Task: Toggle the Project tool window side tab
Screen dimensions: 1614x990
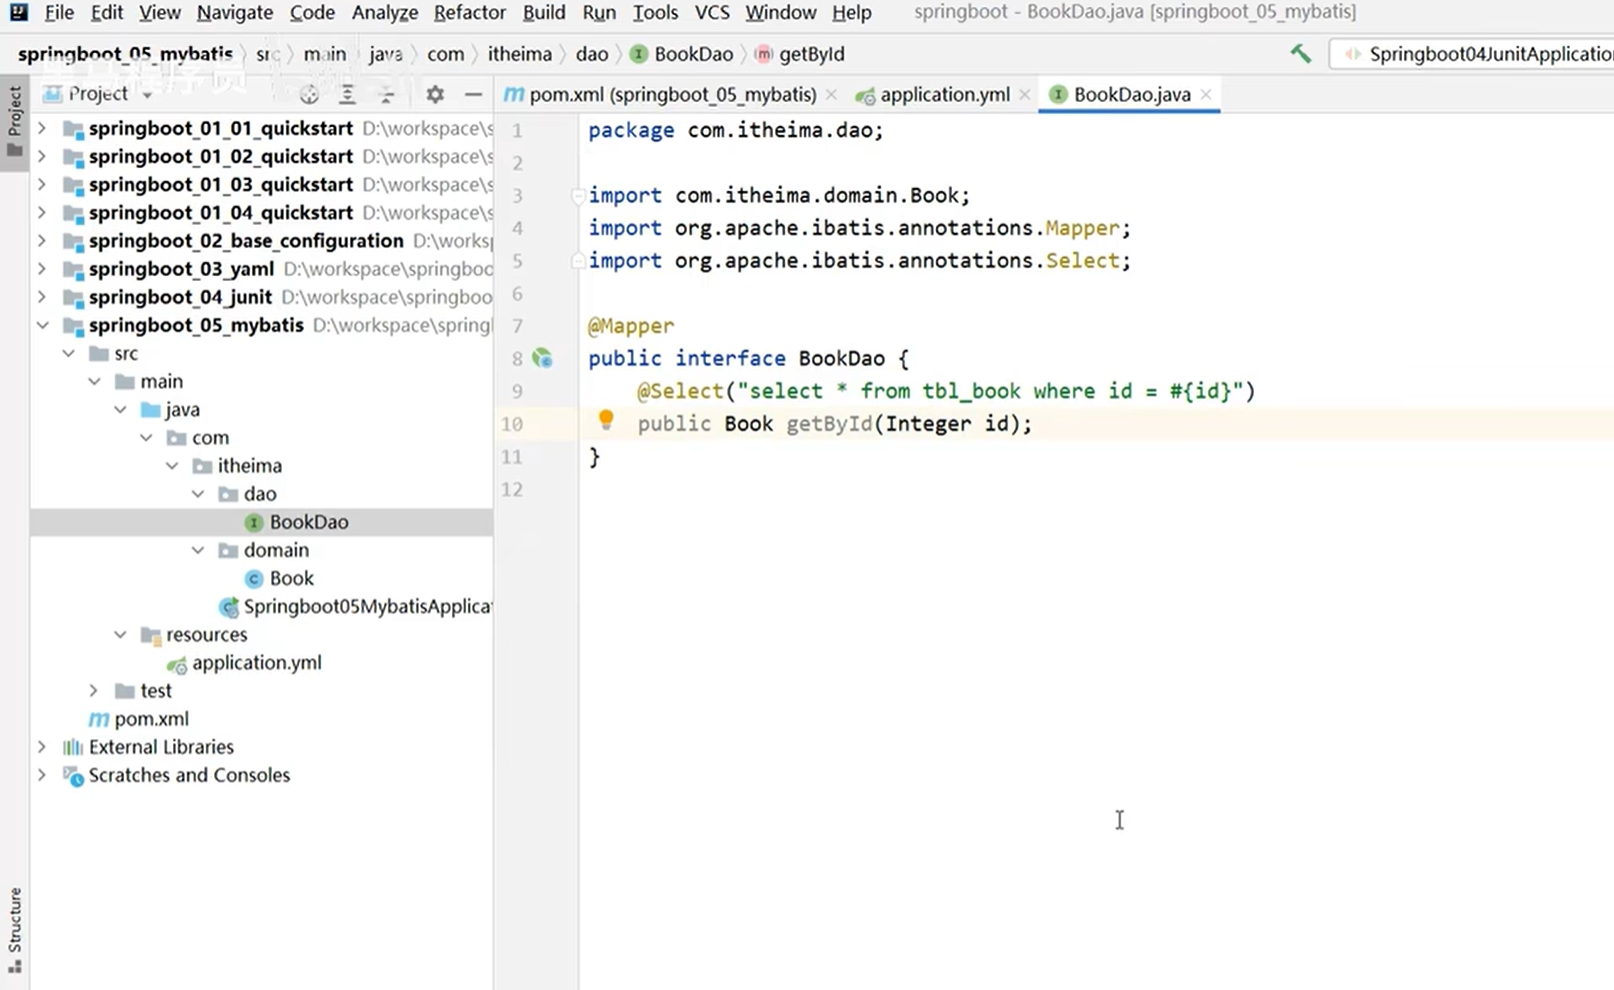Action: (x=14, y=120)
